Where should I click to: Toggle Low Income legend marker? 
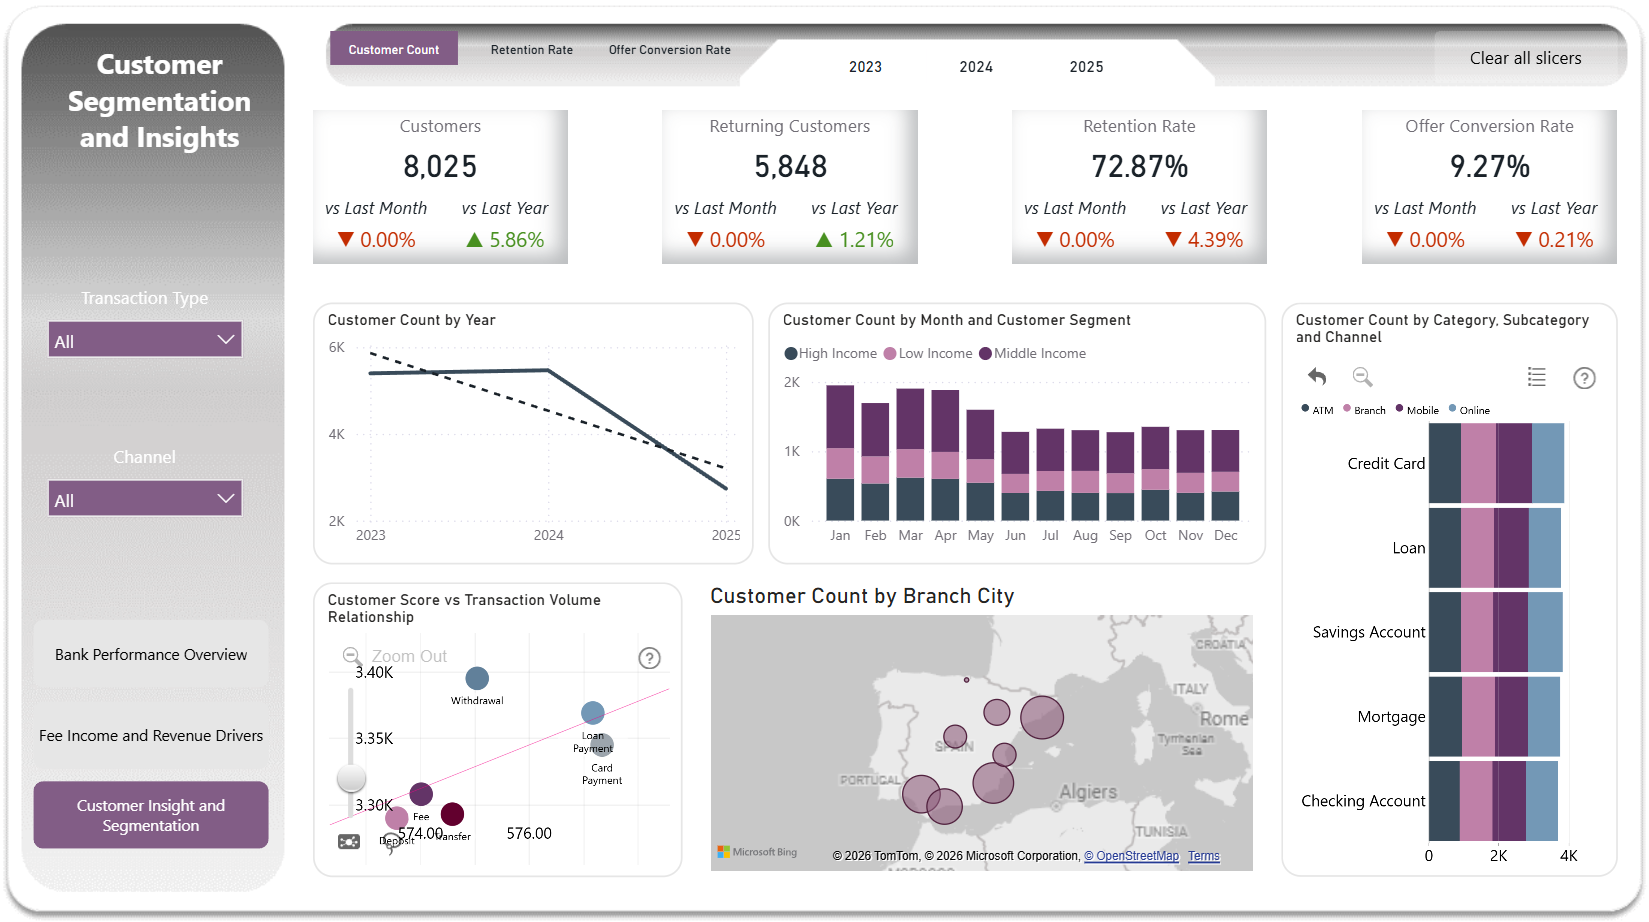coord(890,353)
